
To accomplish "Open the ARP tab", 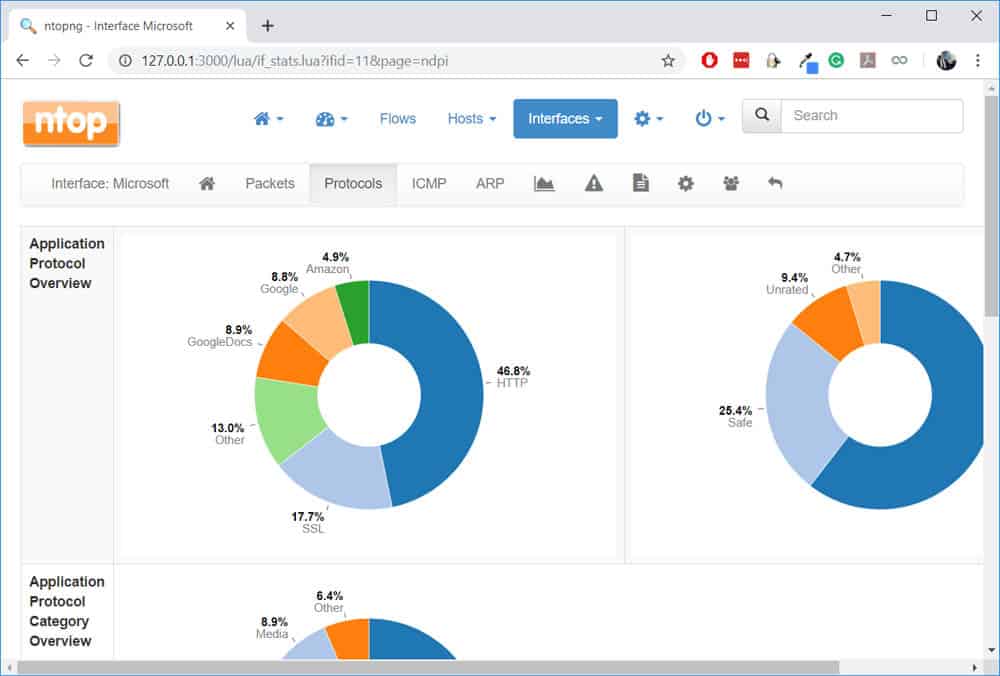I will tap(490, 184).
